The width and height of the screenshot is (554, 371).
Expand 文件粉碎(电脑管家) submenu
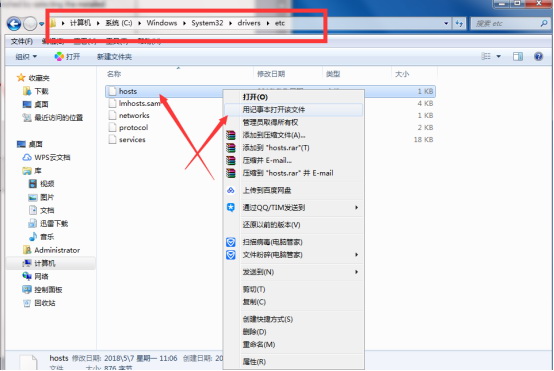pyautogui.click(x=294, y=255)
